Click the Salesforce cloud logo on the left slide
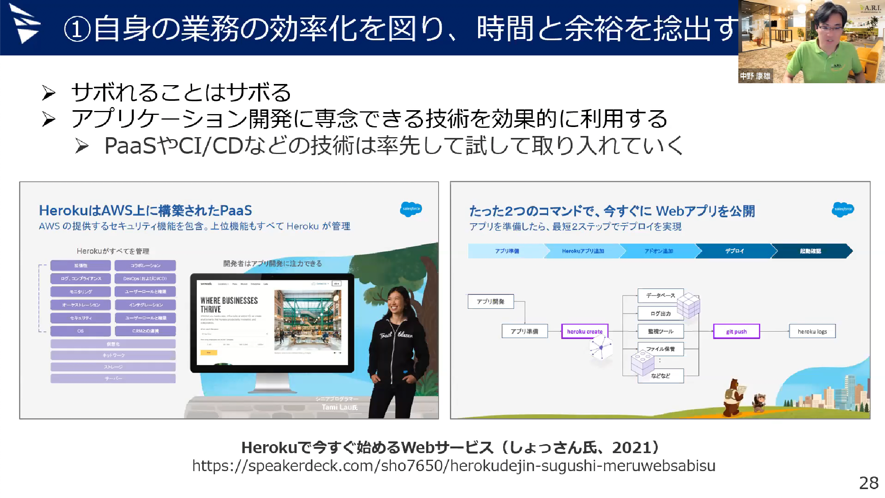The image size is (885, 498). click(411, 209)
